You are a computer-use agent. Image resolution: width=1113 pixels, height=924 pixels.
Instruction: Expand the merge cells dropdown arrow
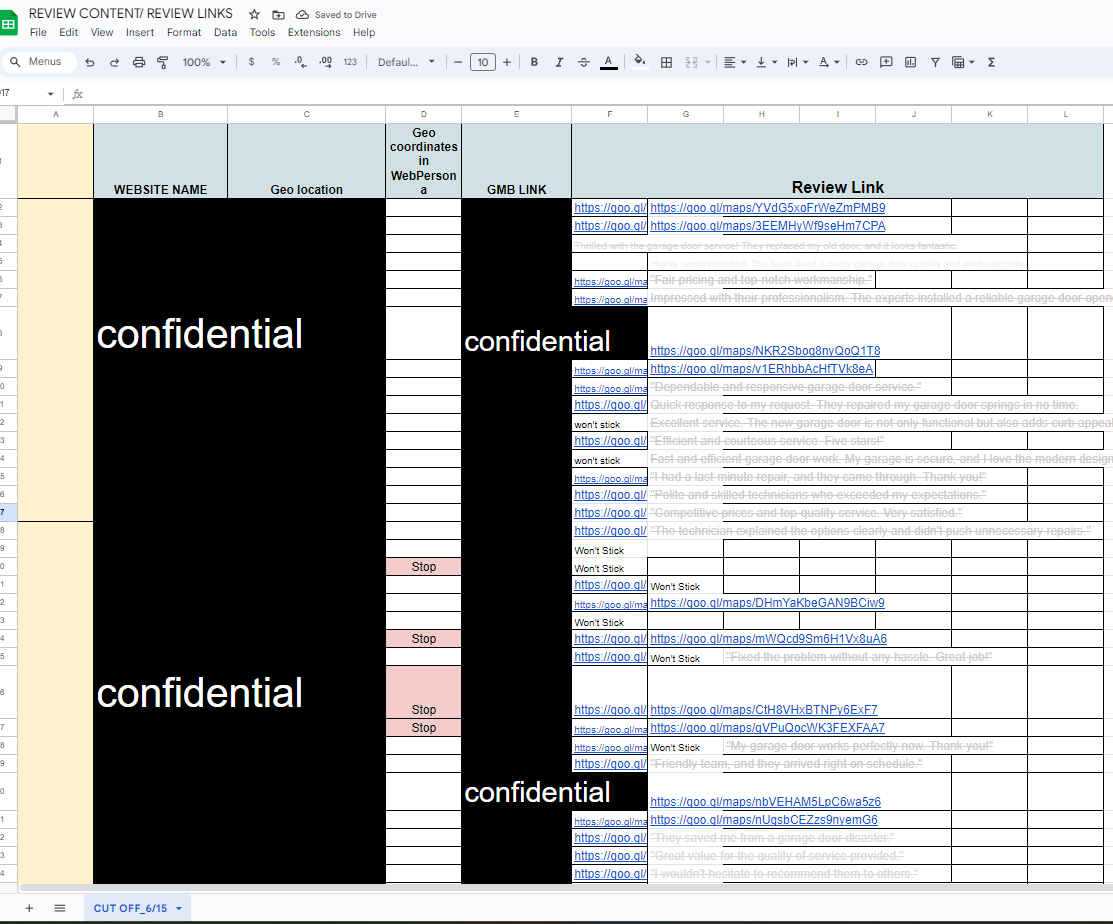coord(708,62)
